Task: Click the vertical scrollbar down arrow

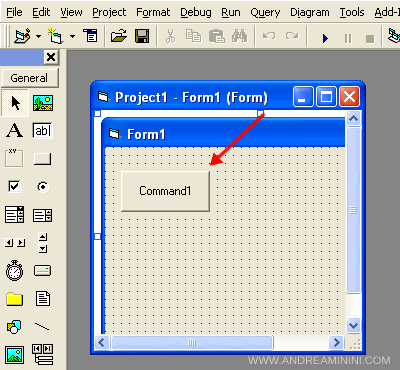Action: [x=353, y=325]
